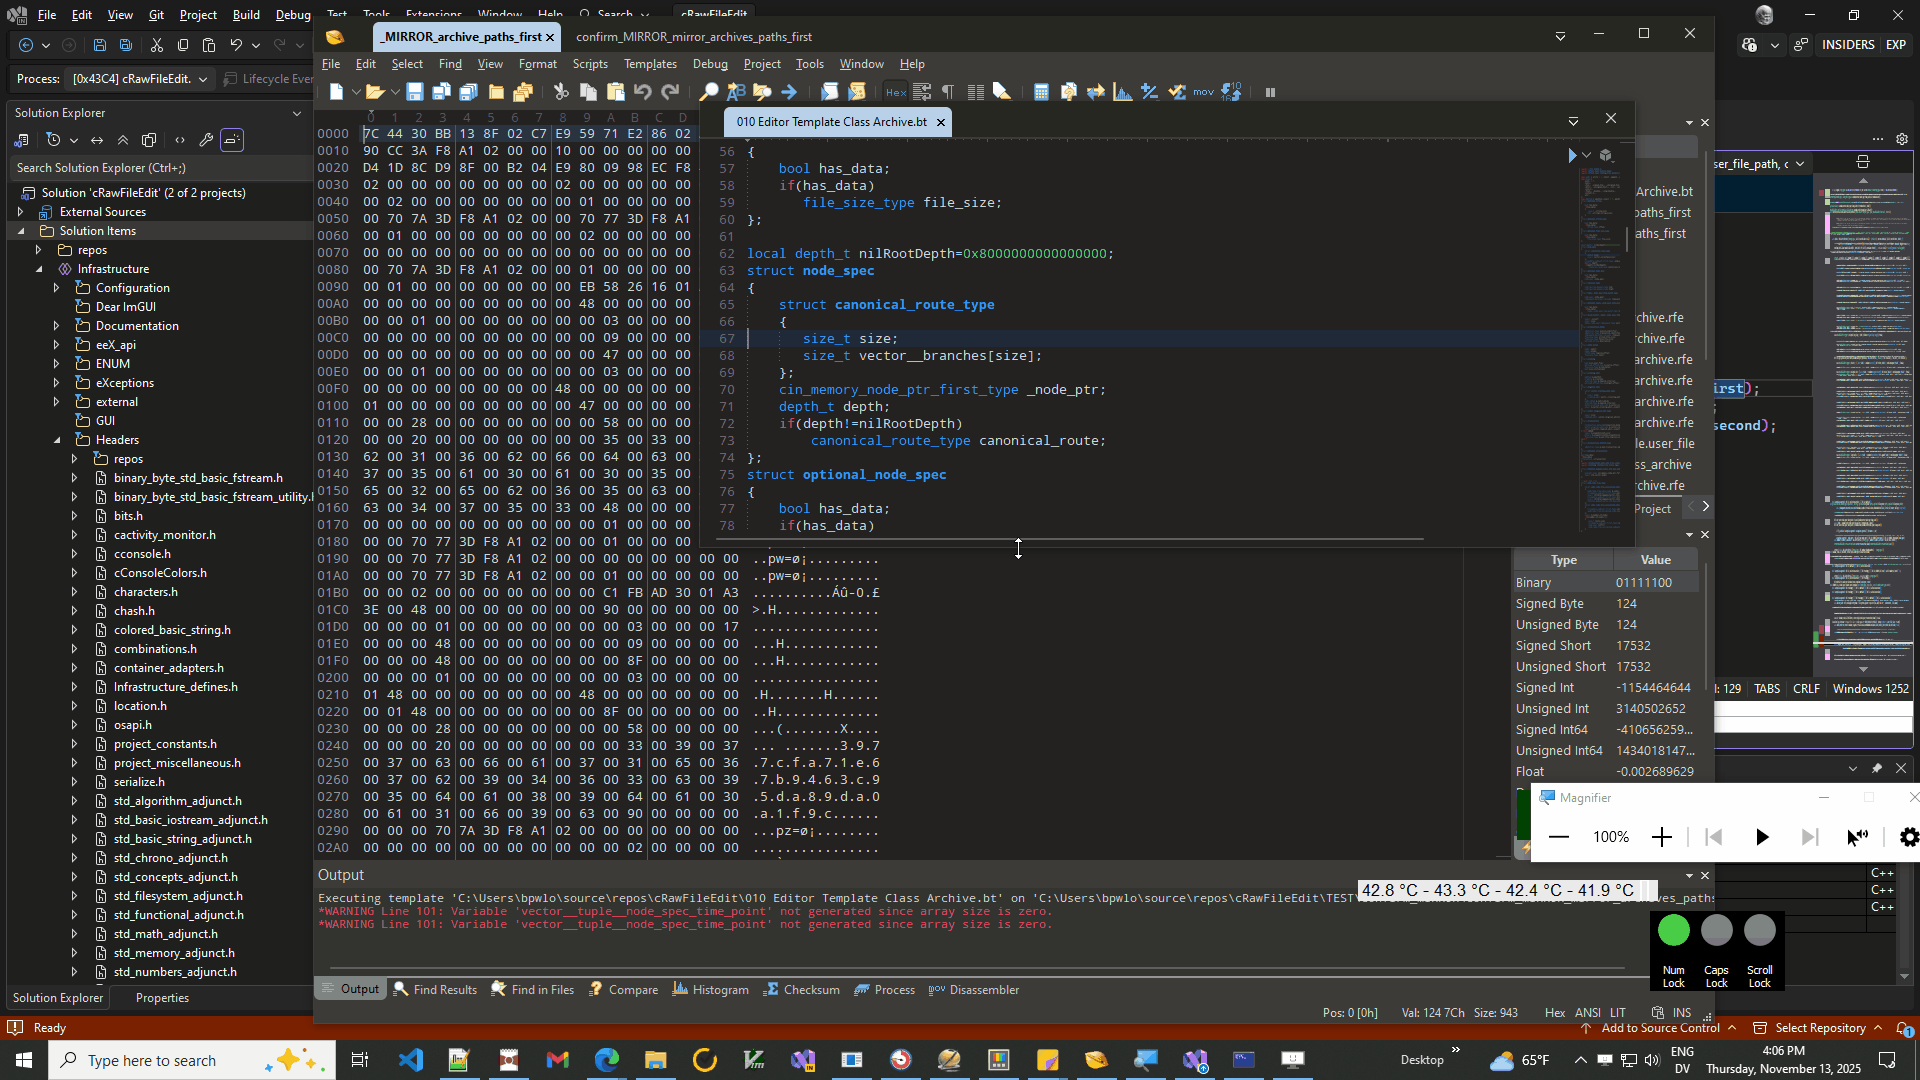Open the Process dropdown combo box
1920x1080 pixels.
tap(140, 79)
